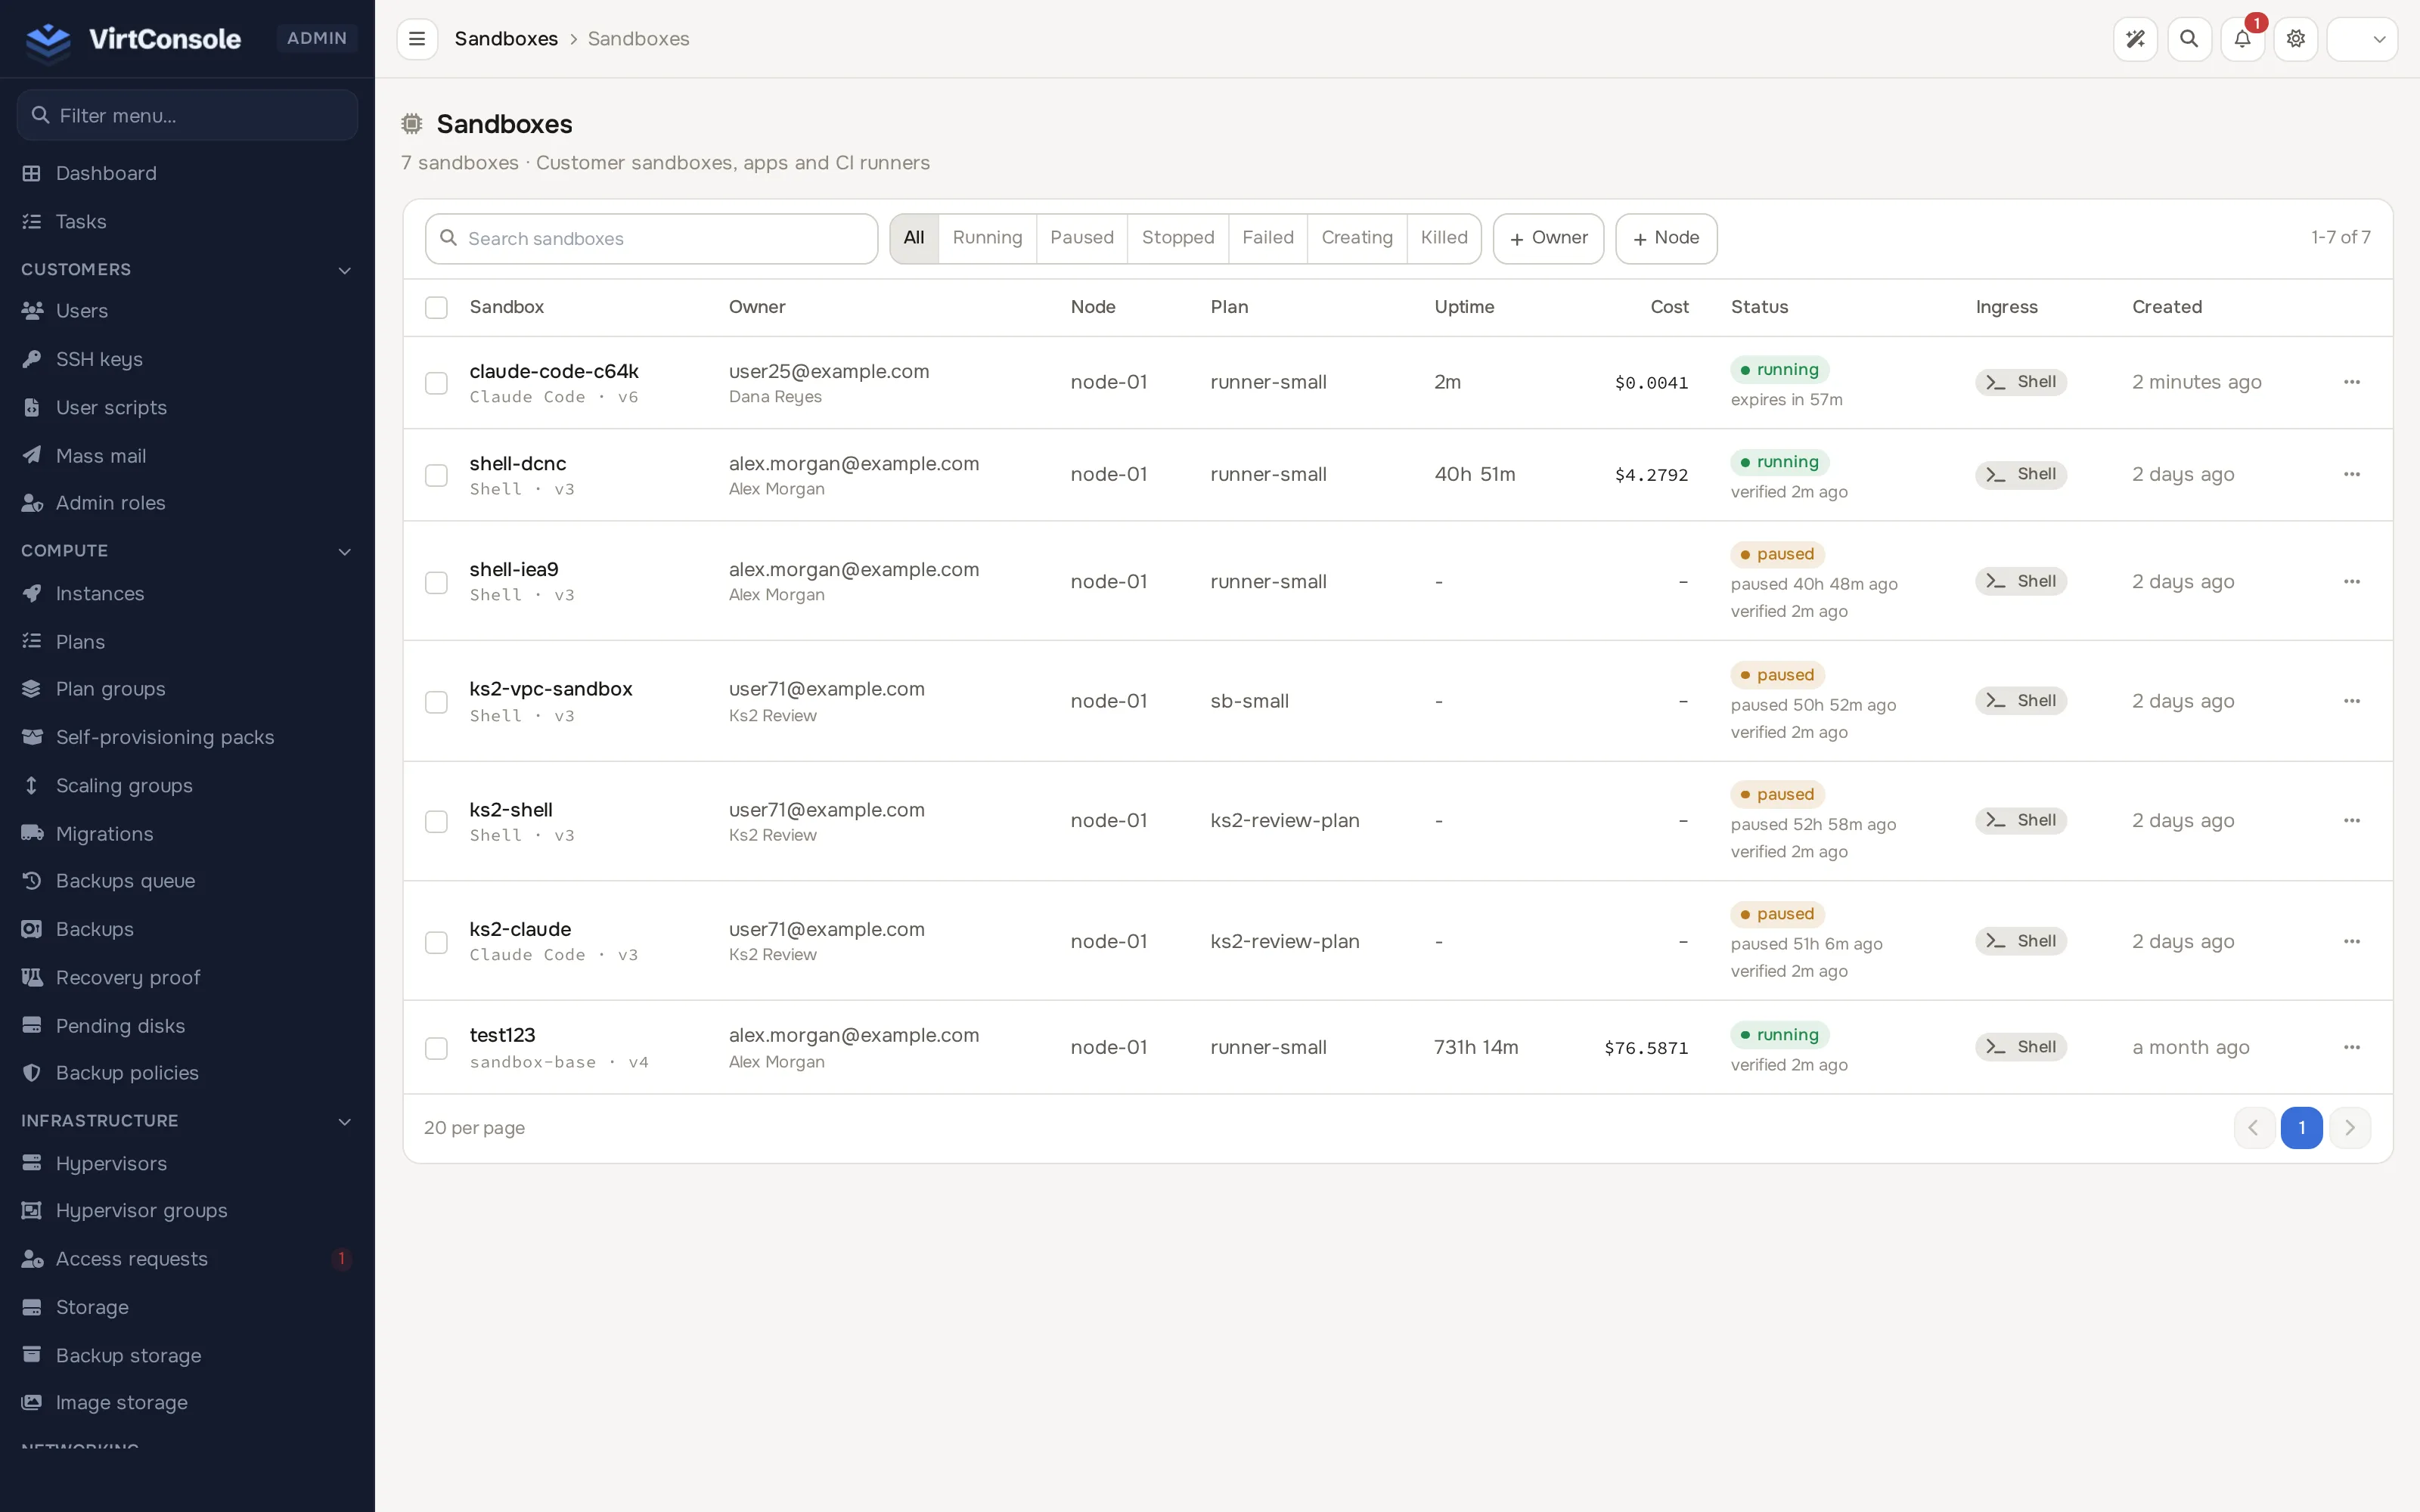Open the search icon in top bar

click(x=2189, y=39)
